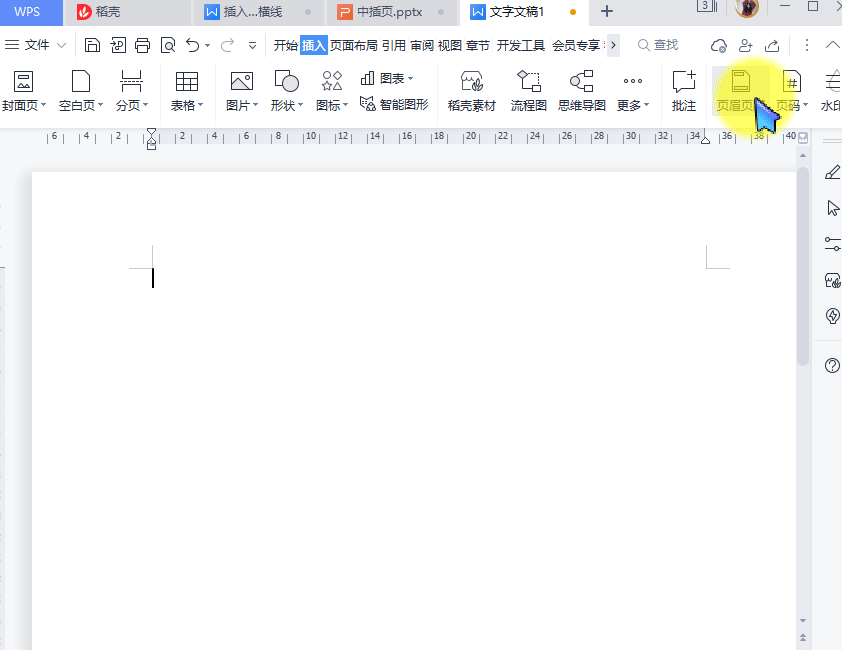The image size is (842, 650).
Task: Switch to the 中插页.pptx tab
Action: point(390,12)
